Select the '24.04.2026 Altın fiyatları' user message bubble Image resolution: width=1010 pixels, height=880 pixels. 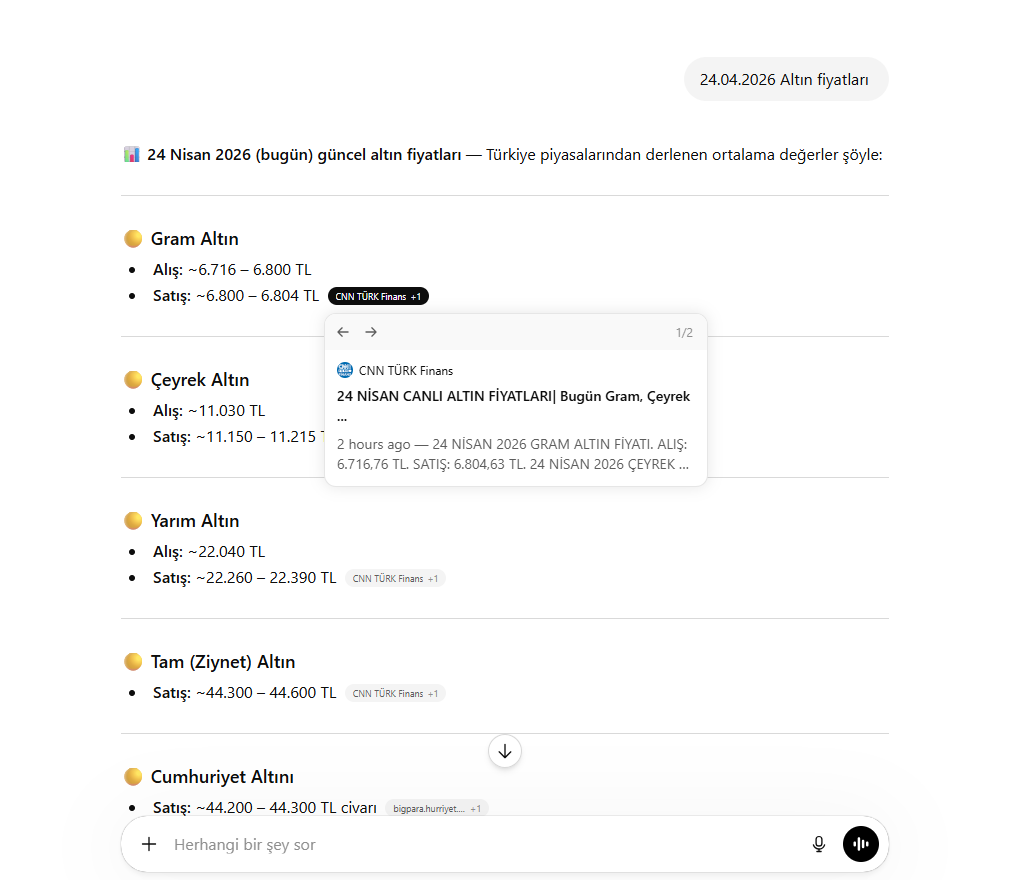pos(786,79)
